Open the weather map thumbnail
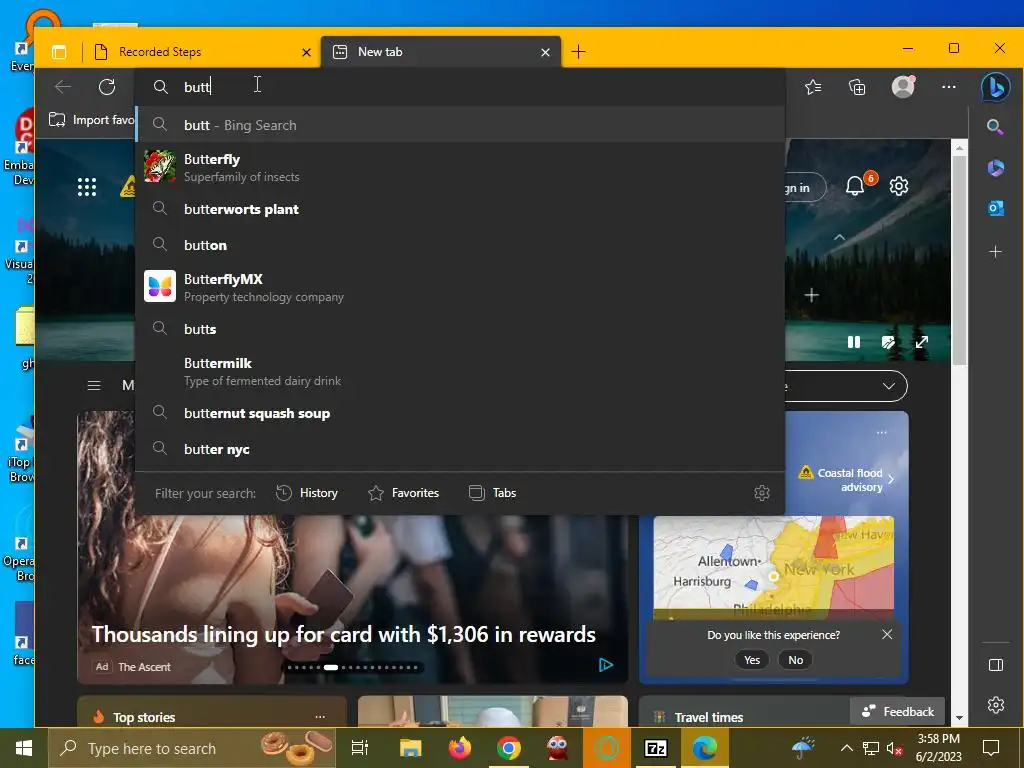Image resolution: width=1024 pixels, height=768 pixels. click(773, 567)
